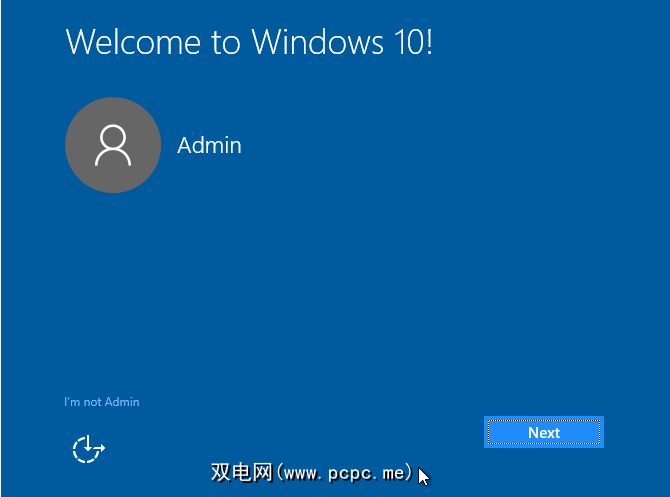Open the "I'm not Admin" link
This screenshot has width=670, height=497.
(x=102, y=402)
